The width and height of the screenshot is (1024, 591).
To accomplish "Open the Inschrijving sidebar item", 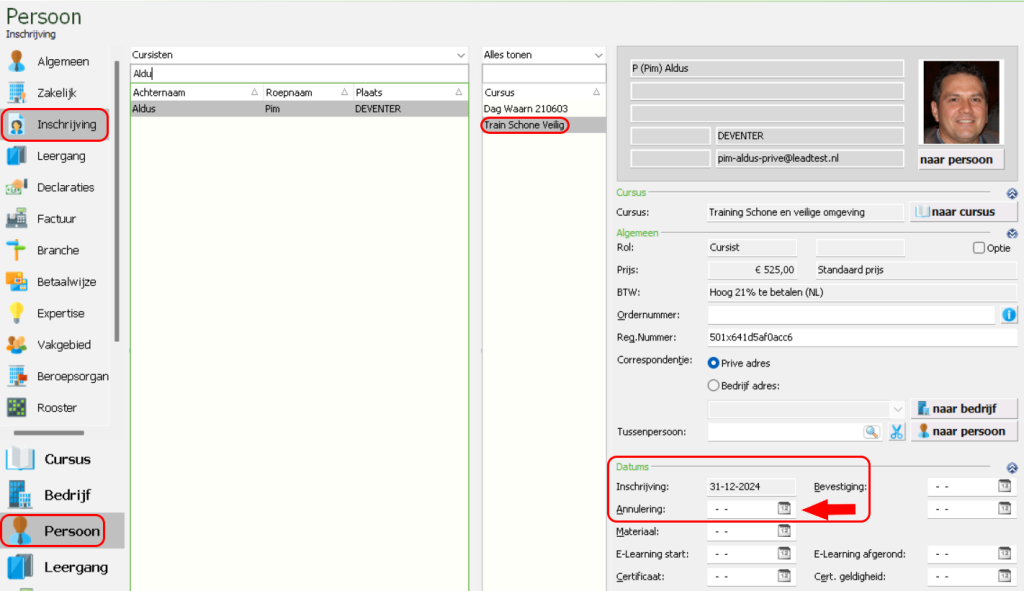I will click(x=56, y=124).
